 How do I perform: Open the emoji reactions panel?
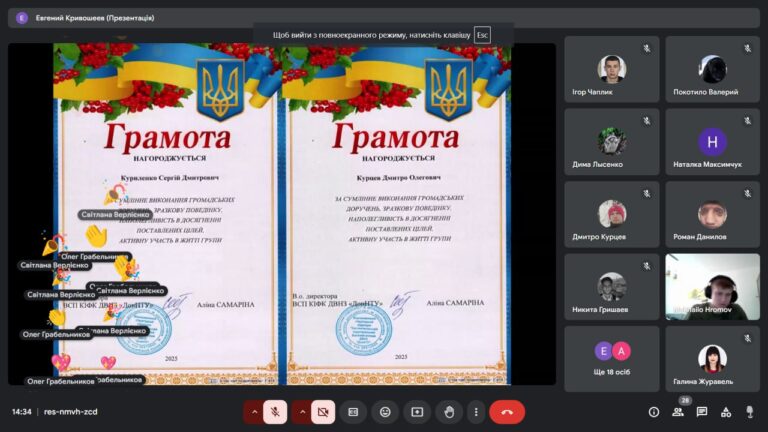tap(385, 412)
